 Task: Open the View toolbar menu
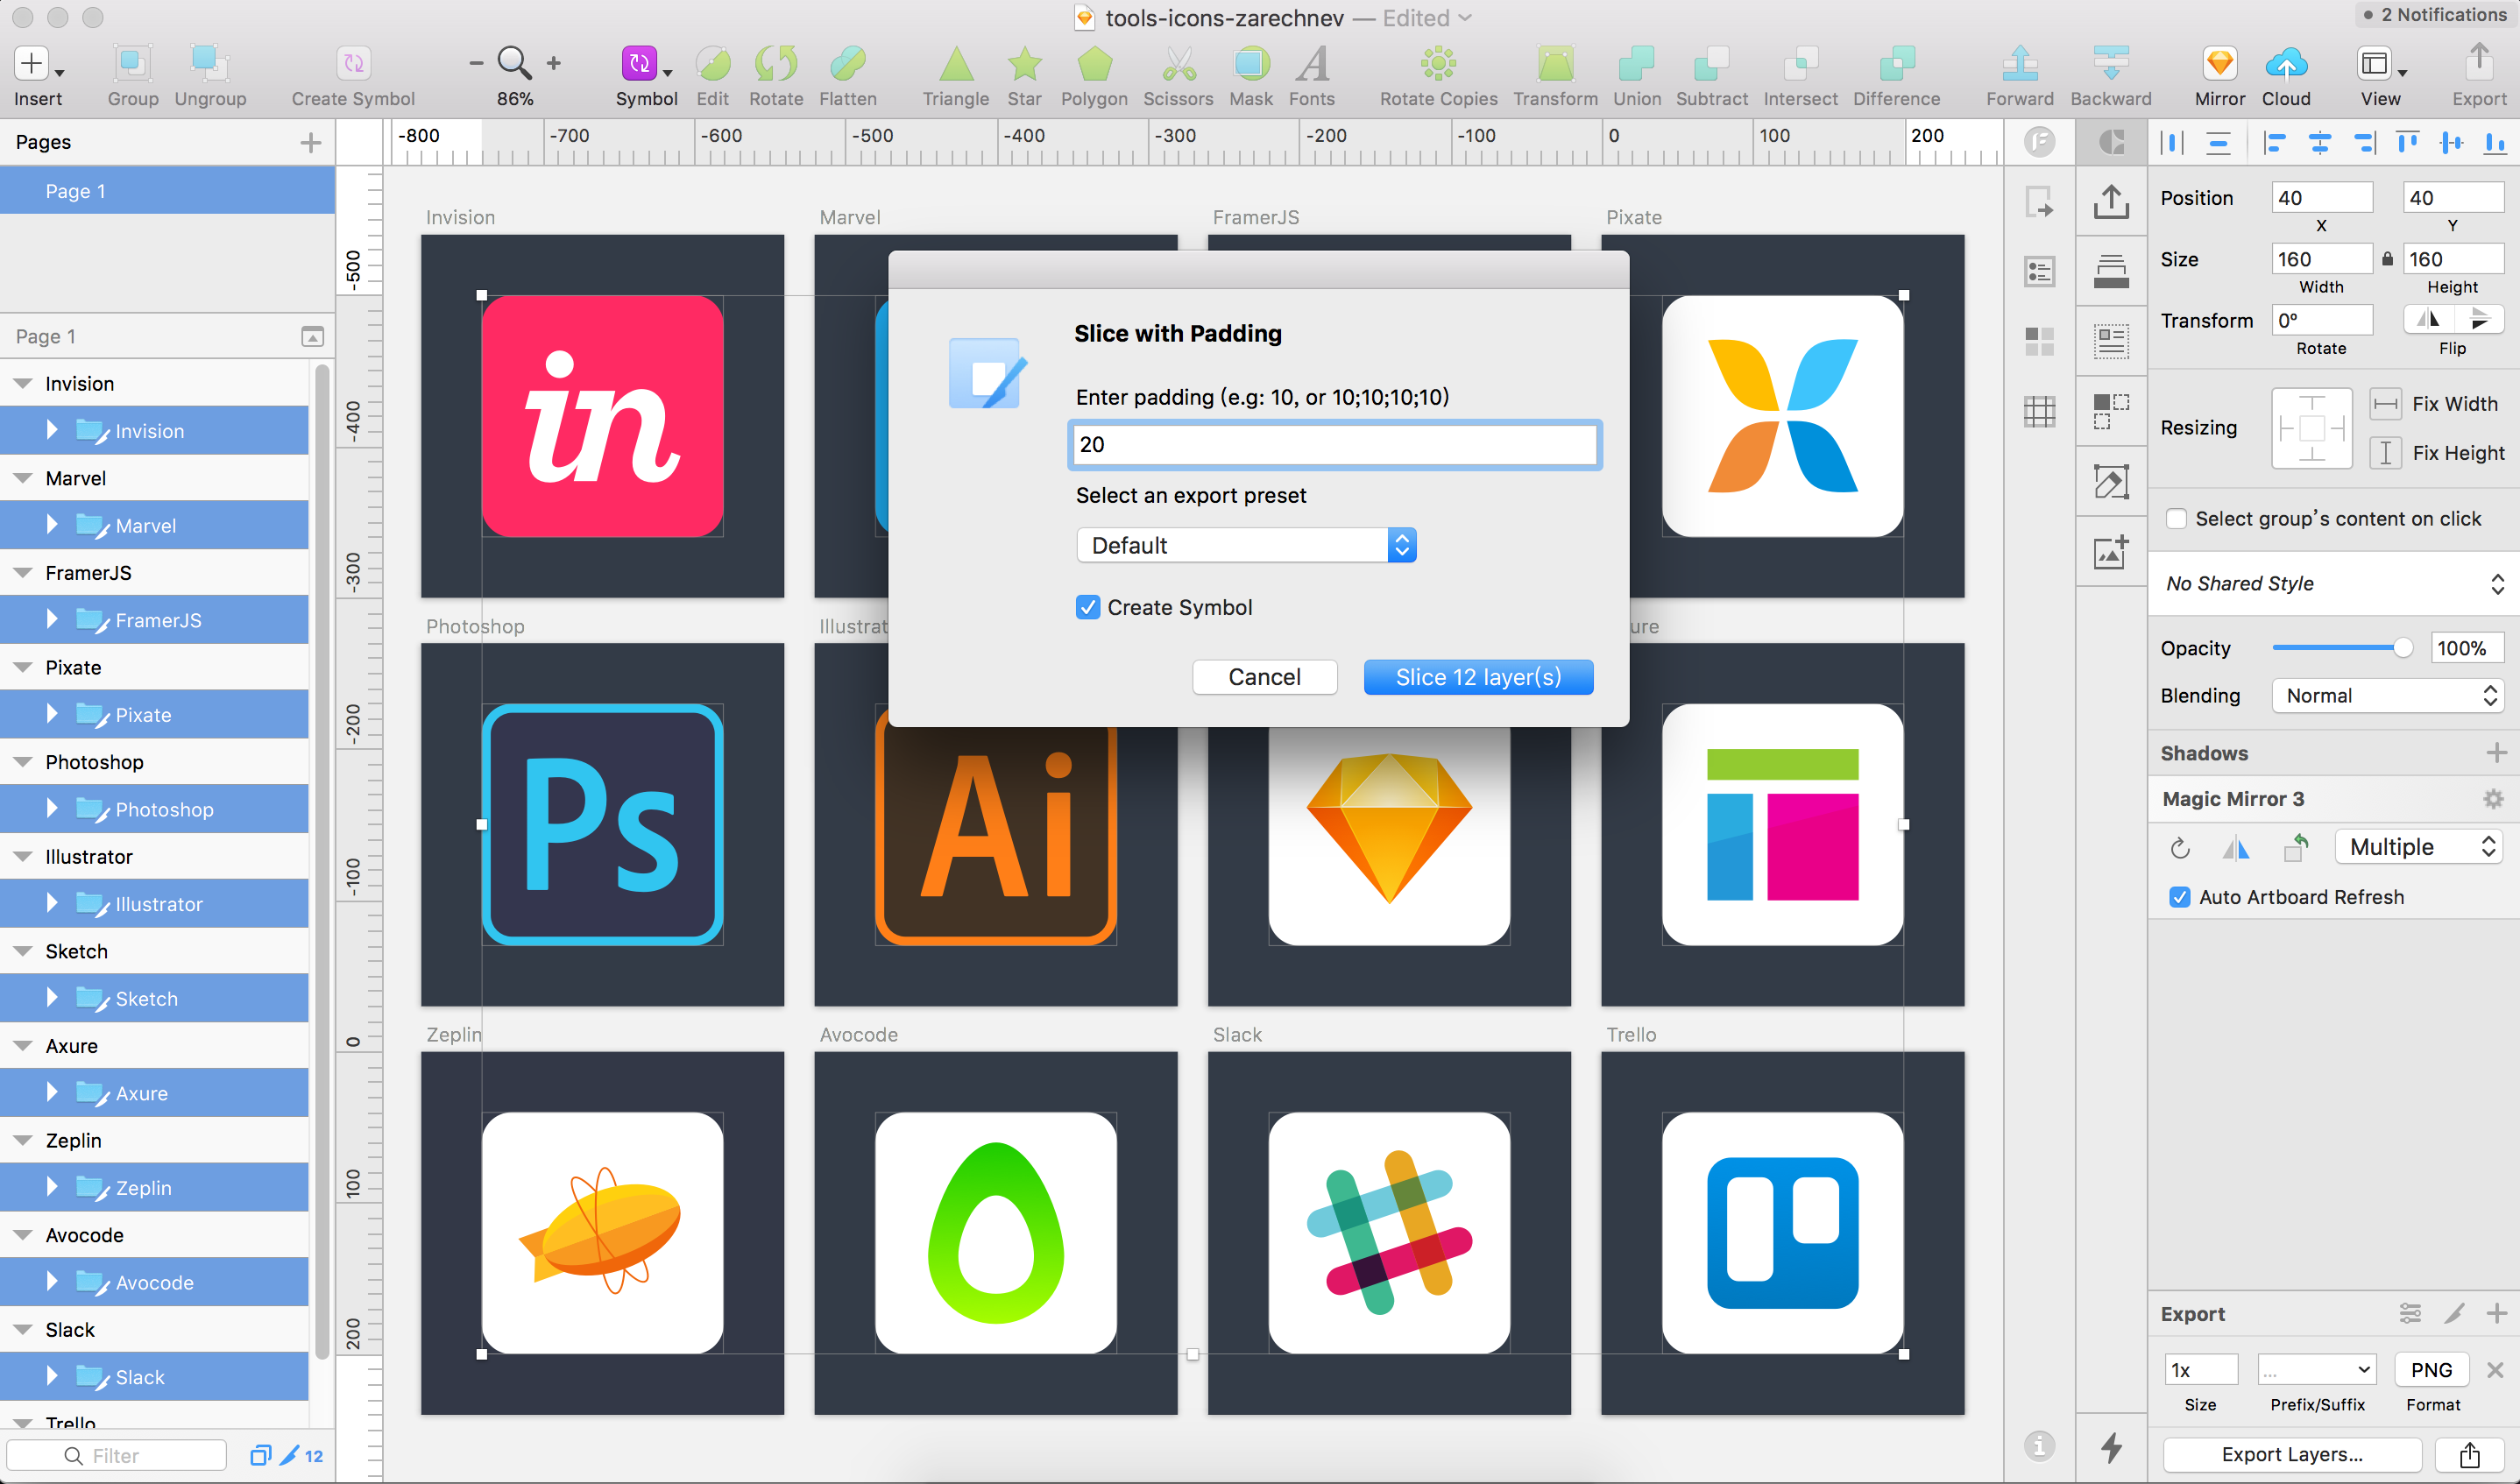pos(2380,64)
